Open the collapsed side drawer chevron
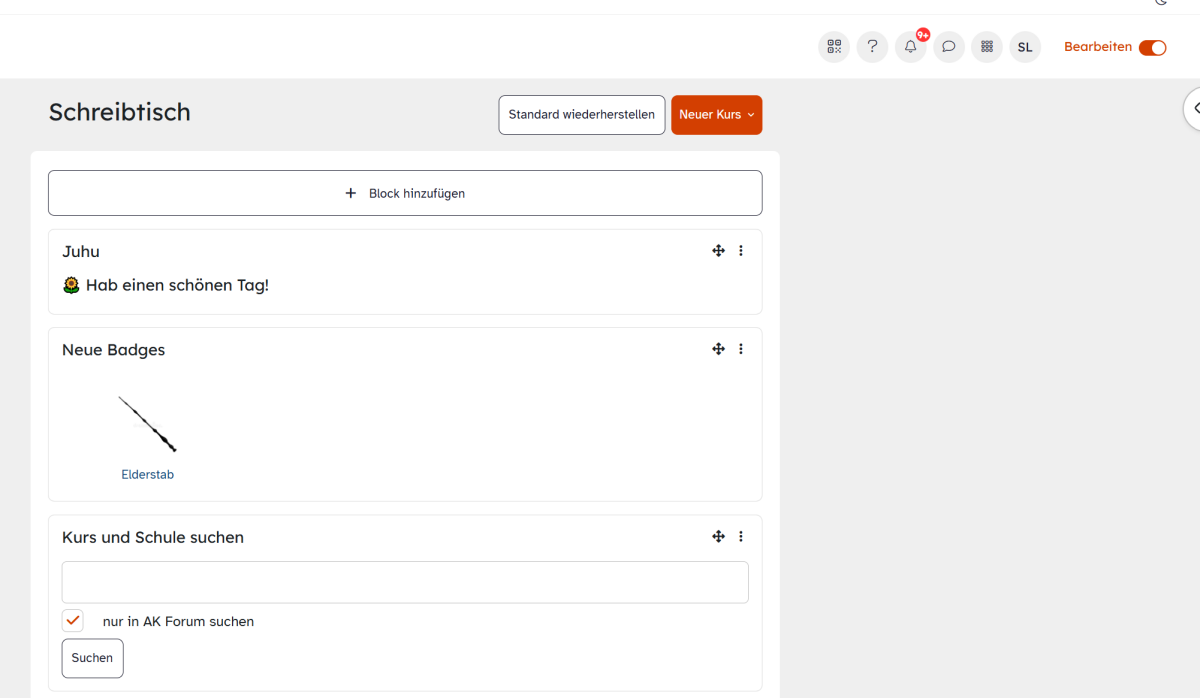Viewport: 1200px width, 698px height. [x=1194, y=109]
